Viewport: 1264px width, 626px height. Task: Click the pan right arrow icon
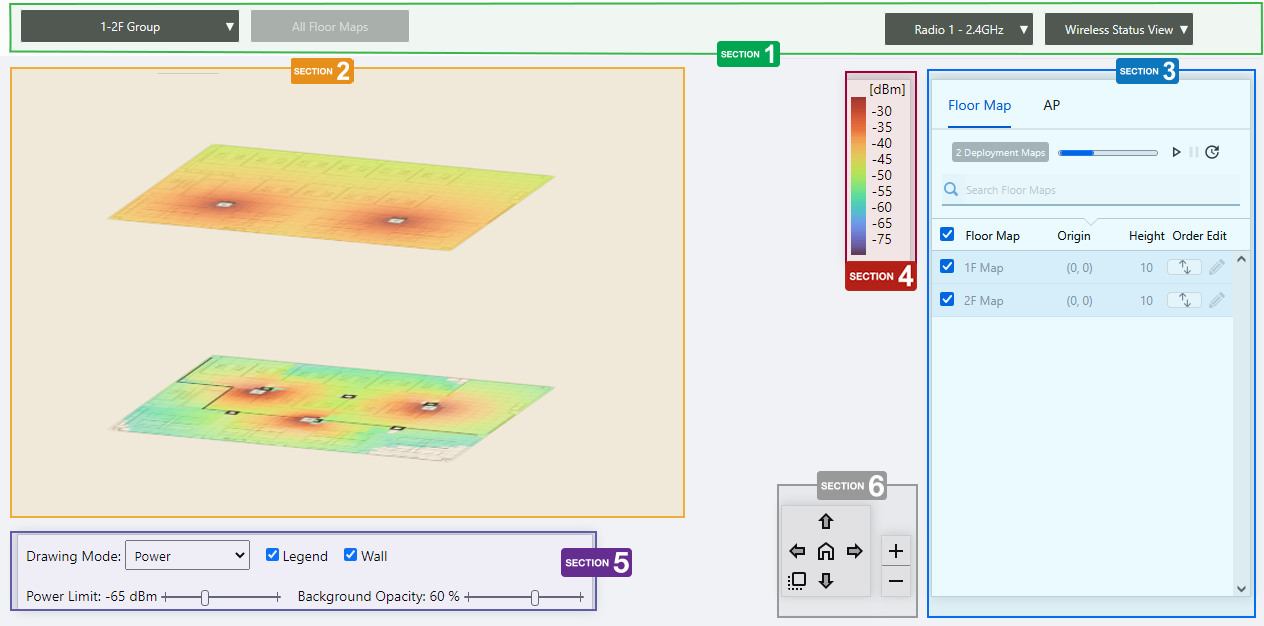point(855,551)
